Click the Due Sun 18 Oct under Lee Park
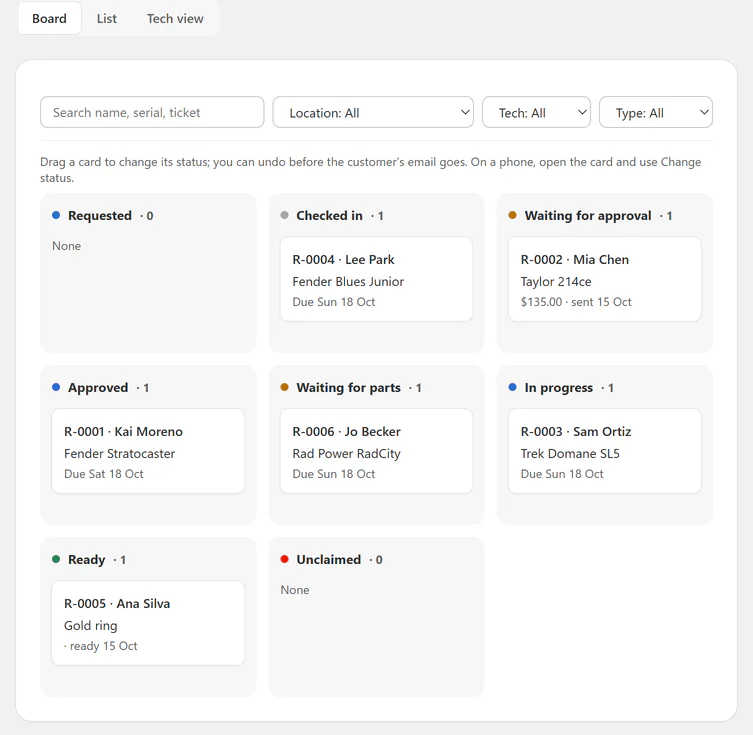Screen dimensions: 753x735 [334, 302]
